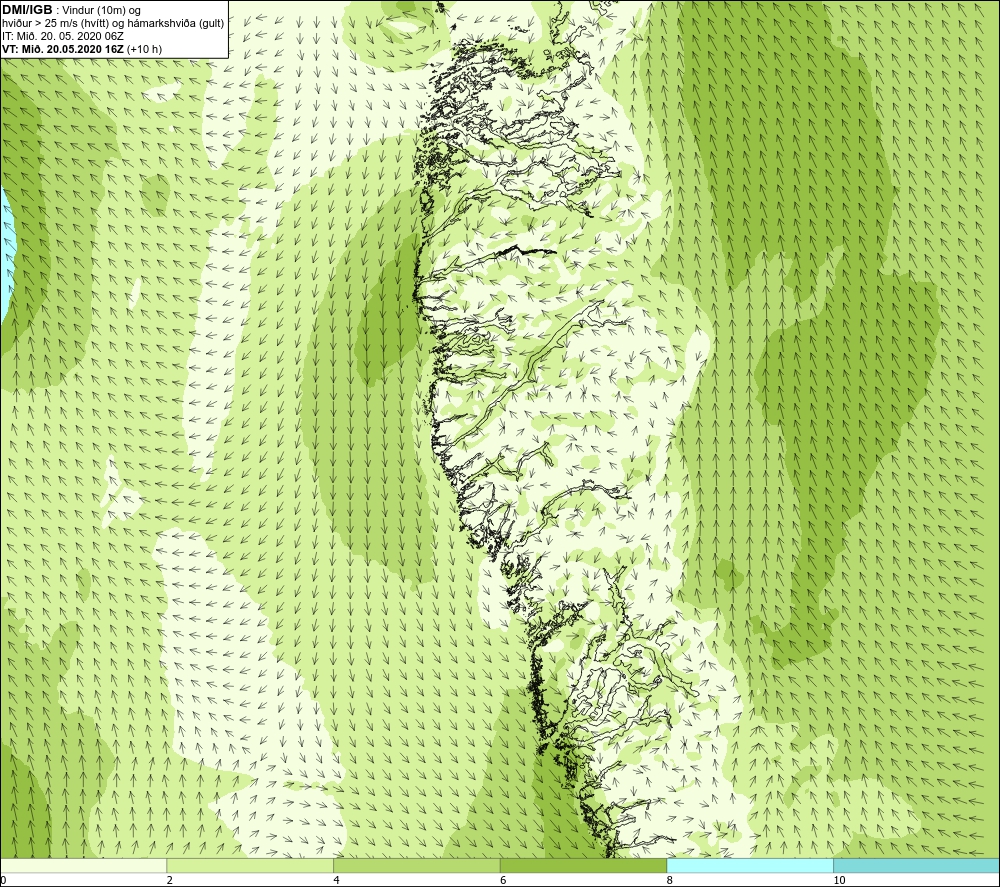The width and height of the screenshot is (1000, 887).
Task: Click the legend label '10'
Action: click(x=839, y=880)
